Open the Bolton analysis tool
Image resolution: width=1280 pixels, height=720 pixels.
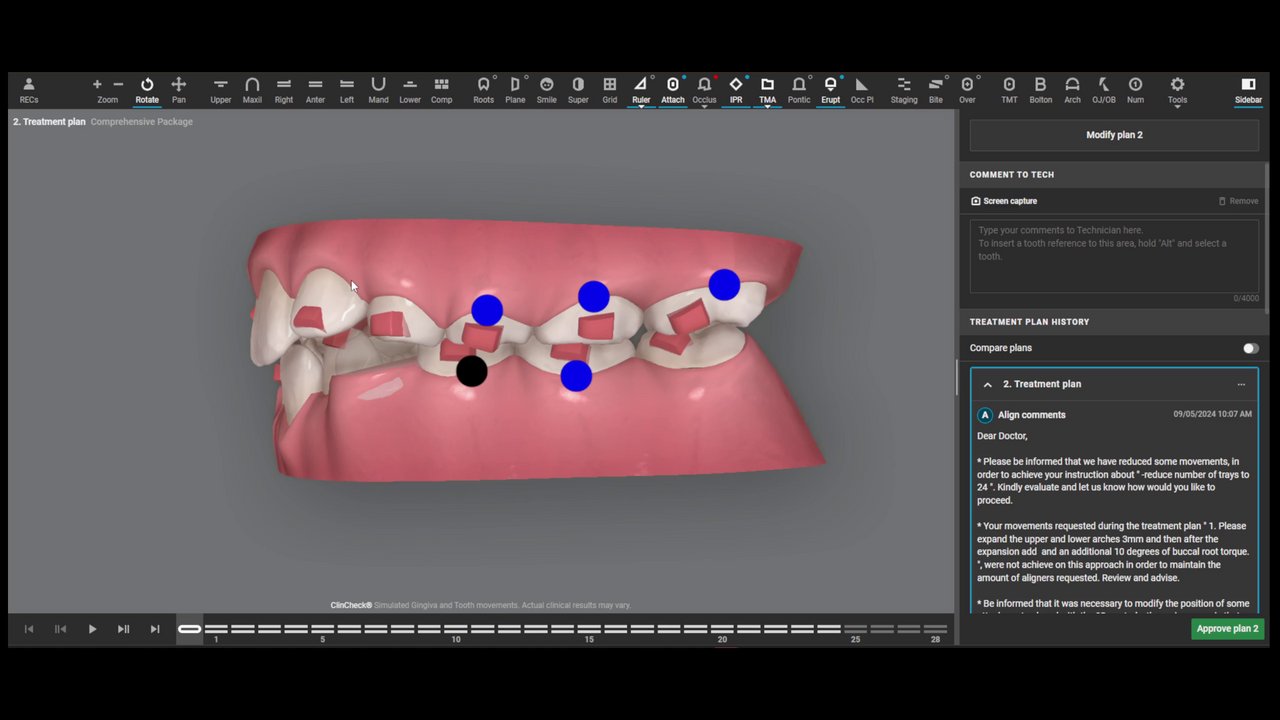click(x=1040, y=90)
